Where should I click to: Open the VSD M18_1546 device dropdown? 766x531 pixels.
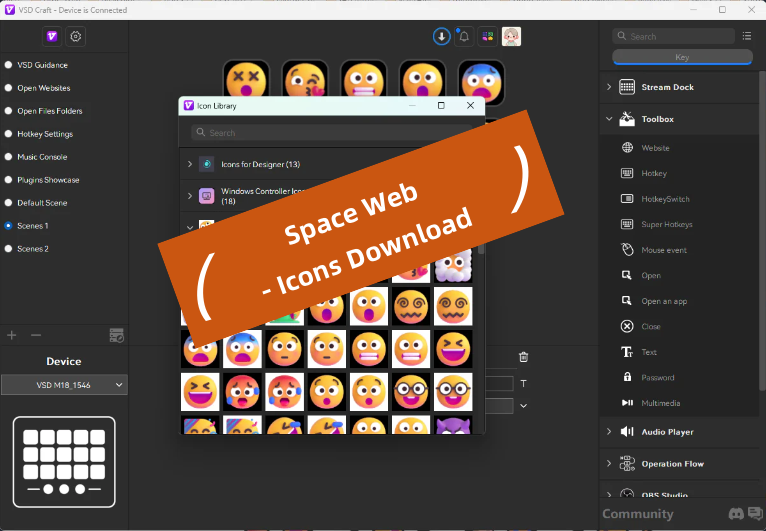[x=65, y=385]
